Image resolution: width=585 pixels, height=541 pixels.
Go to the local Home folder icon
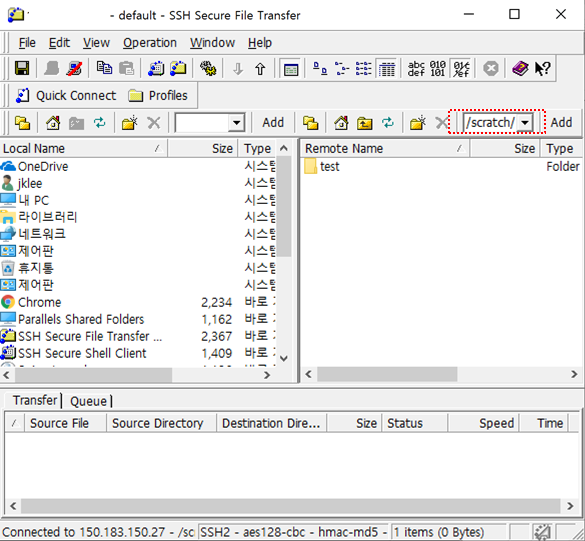point(53,123)
